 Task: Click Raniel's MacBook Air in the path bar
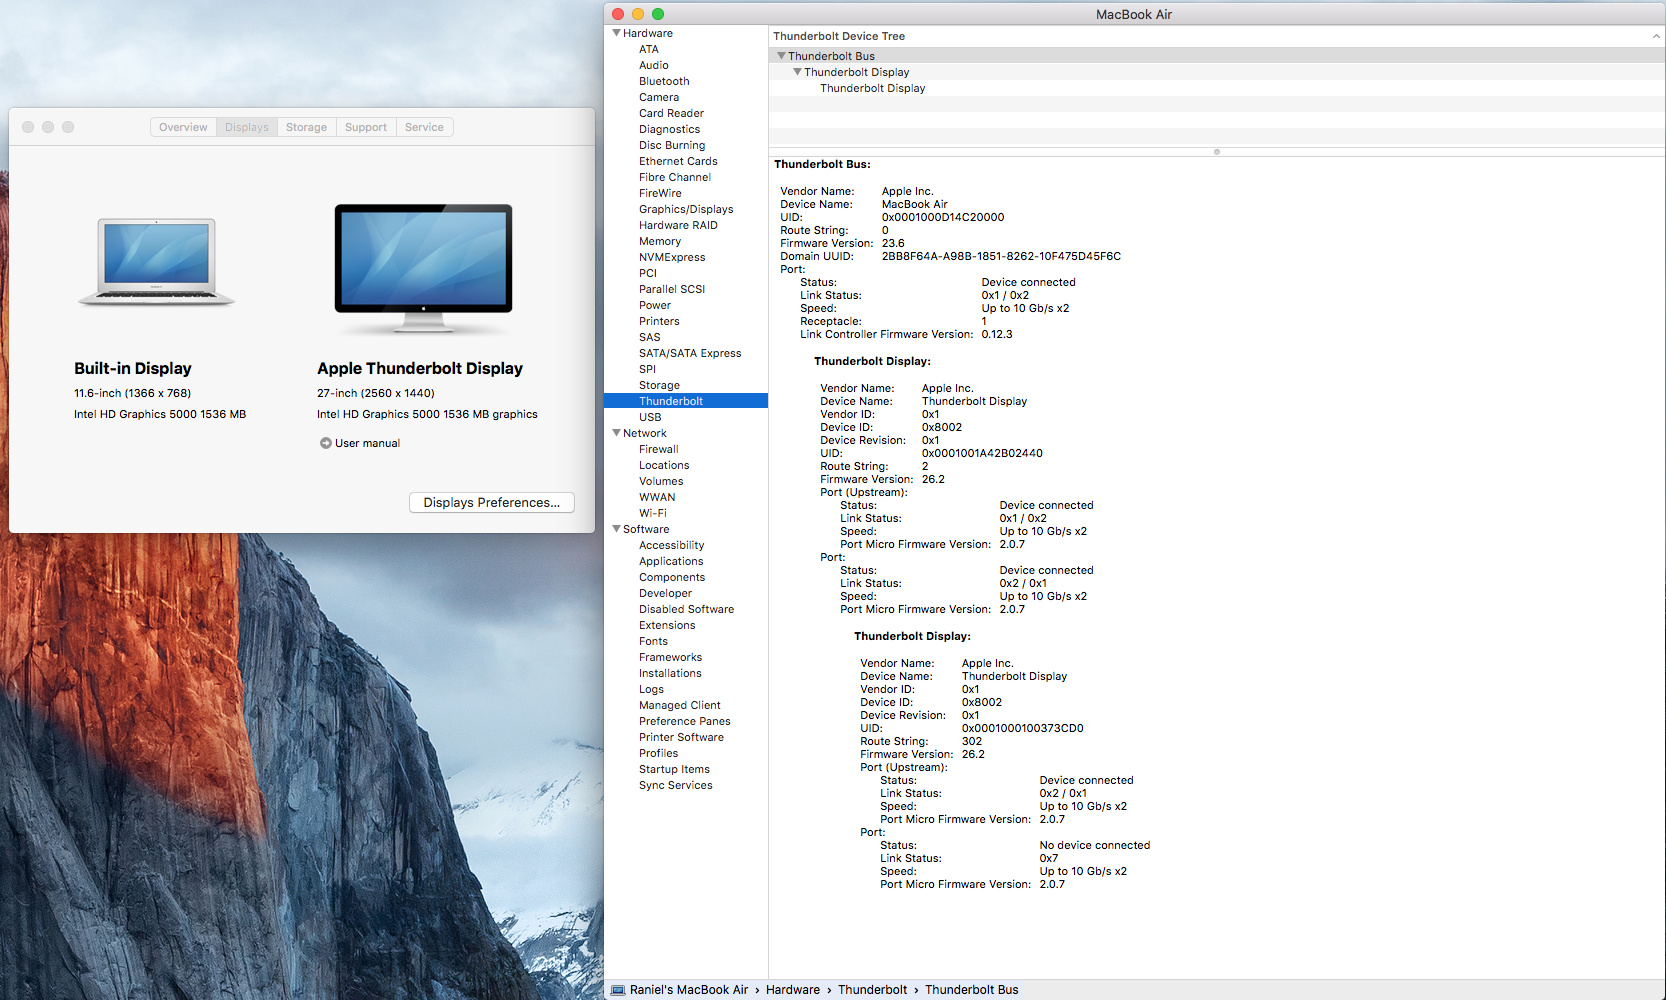click(689, 990)
